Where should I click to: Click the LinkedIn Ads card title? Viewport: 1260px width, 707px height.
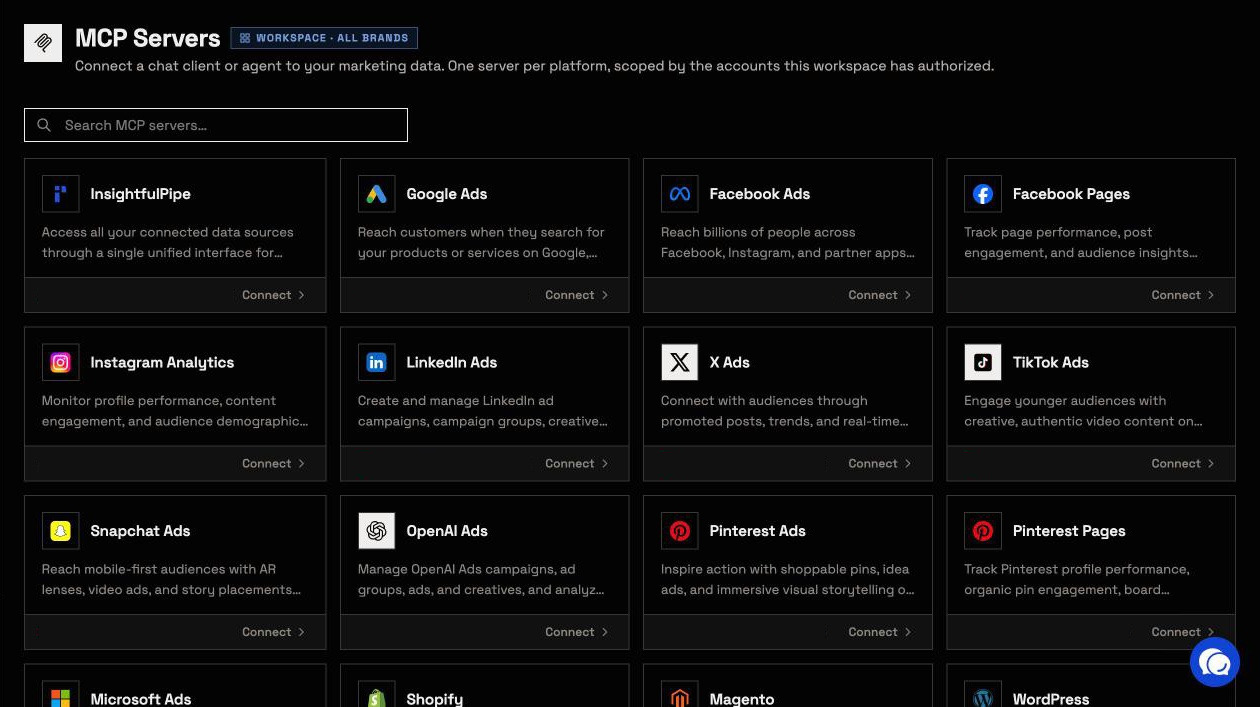click(x=451, y=362)
